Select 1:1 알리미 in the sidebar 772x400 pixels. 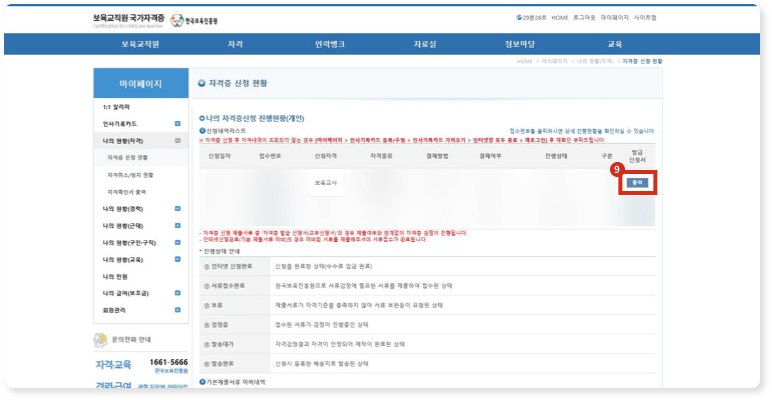point(116,107)
